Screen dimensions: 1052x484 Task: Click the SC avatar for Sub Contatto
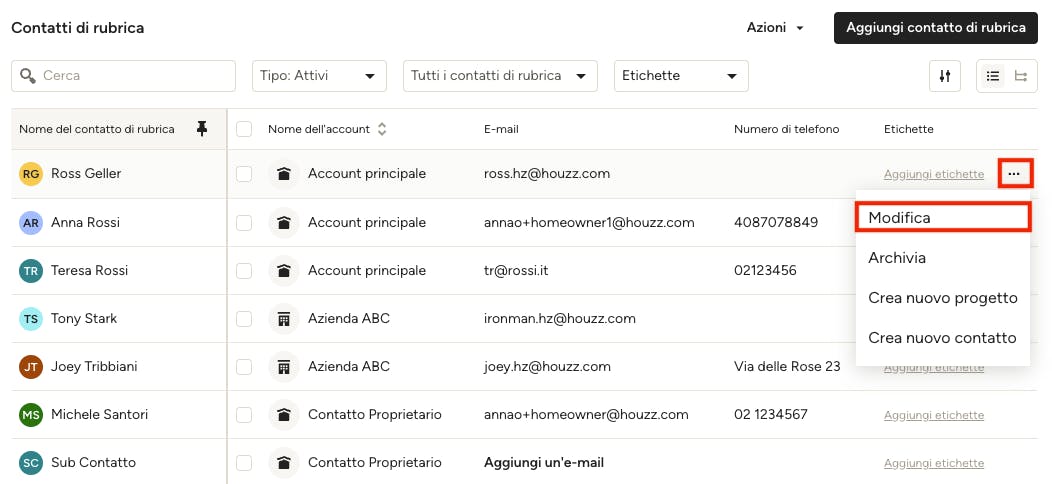point(31,463)
